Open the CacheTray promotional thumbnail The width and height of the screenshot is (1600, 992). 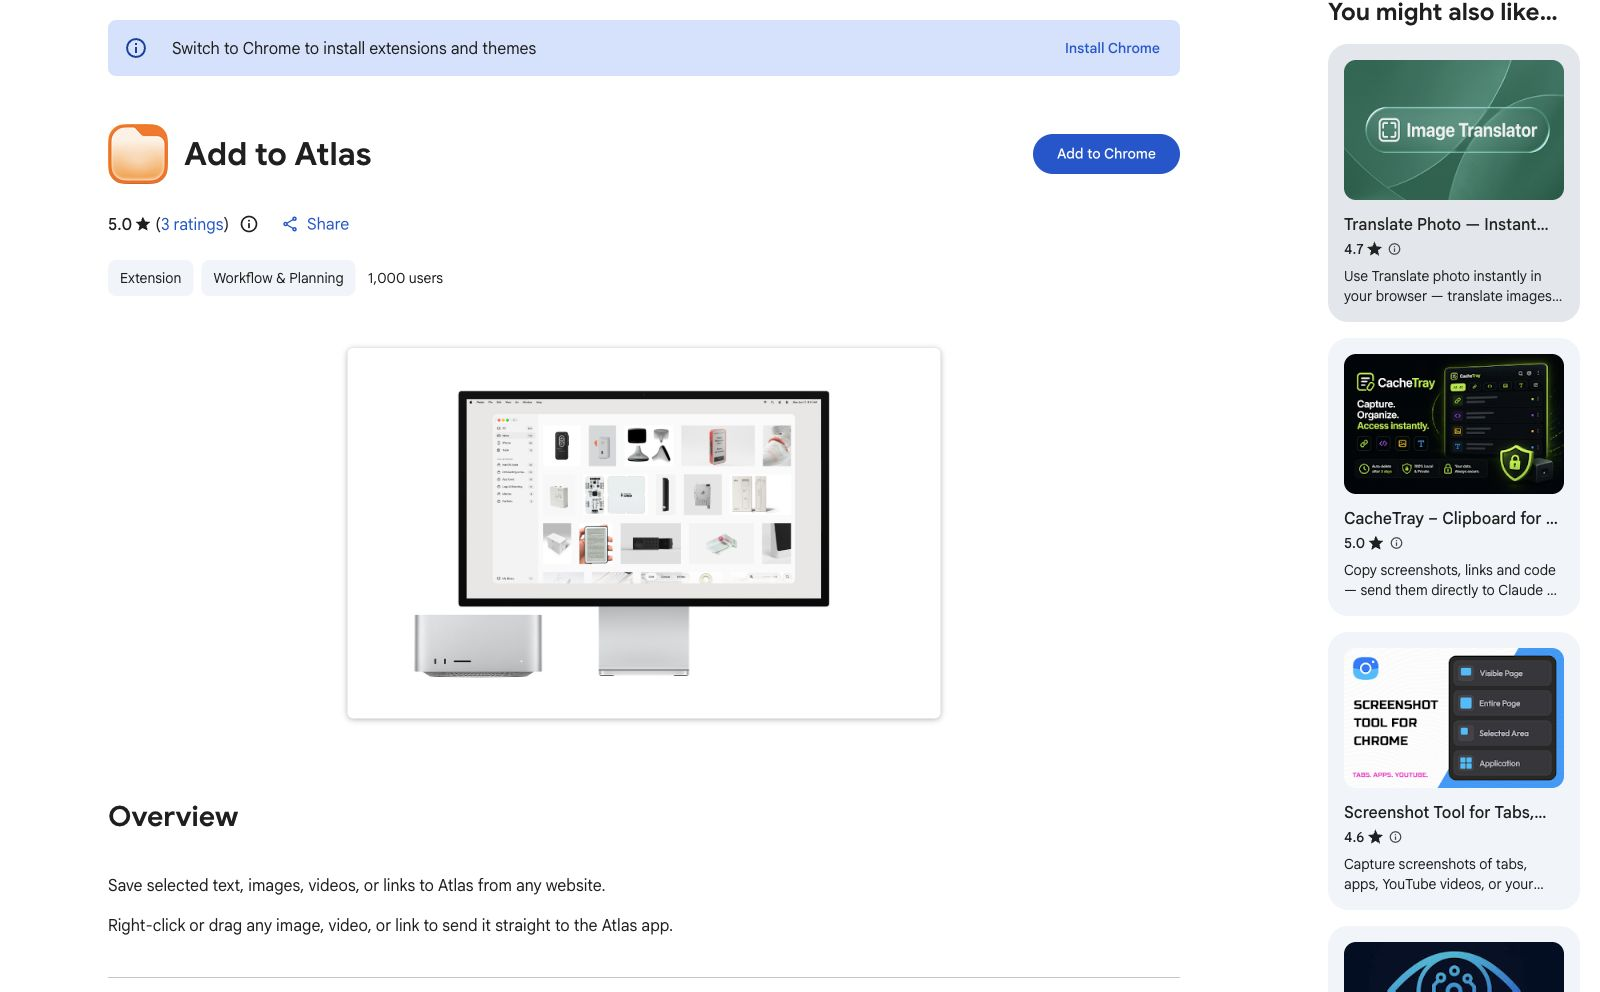pos(1454,424)
